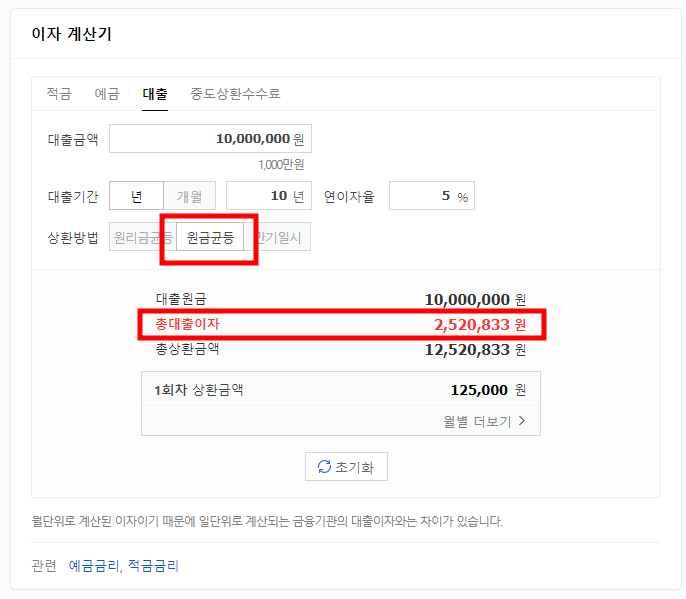The height and width of the screenshot is (599, 686).
Task: Click the 1회차 상환금액 125,000 원 value
Action: [488, 390]
